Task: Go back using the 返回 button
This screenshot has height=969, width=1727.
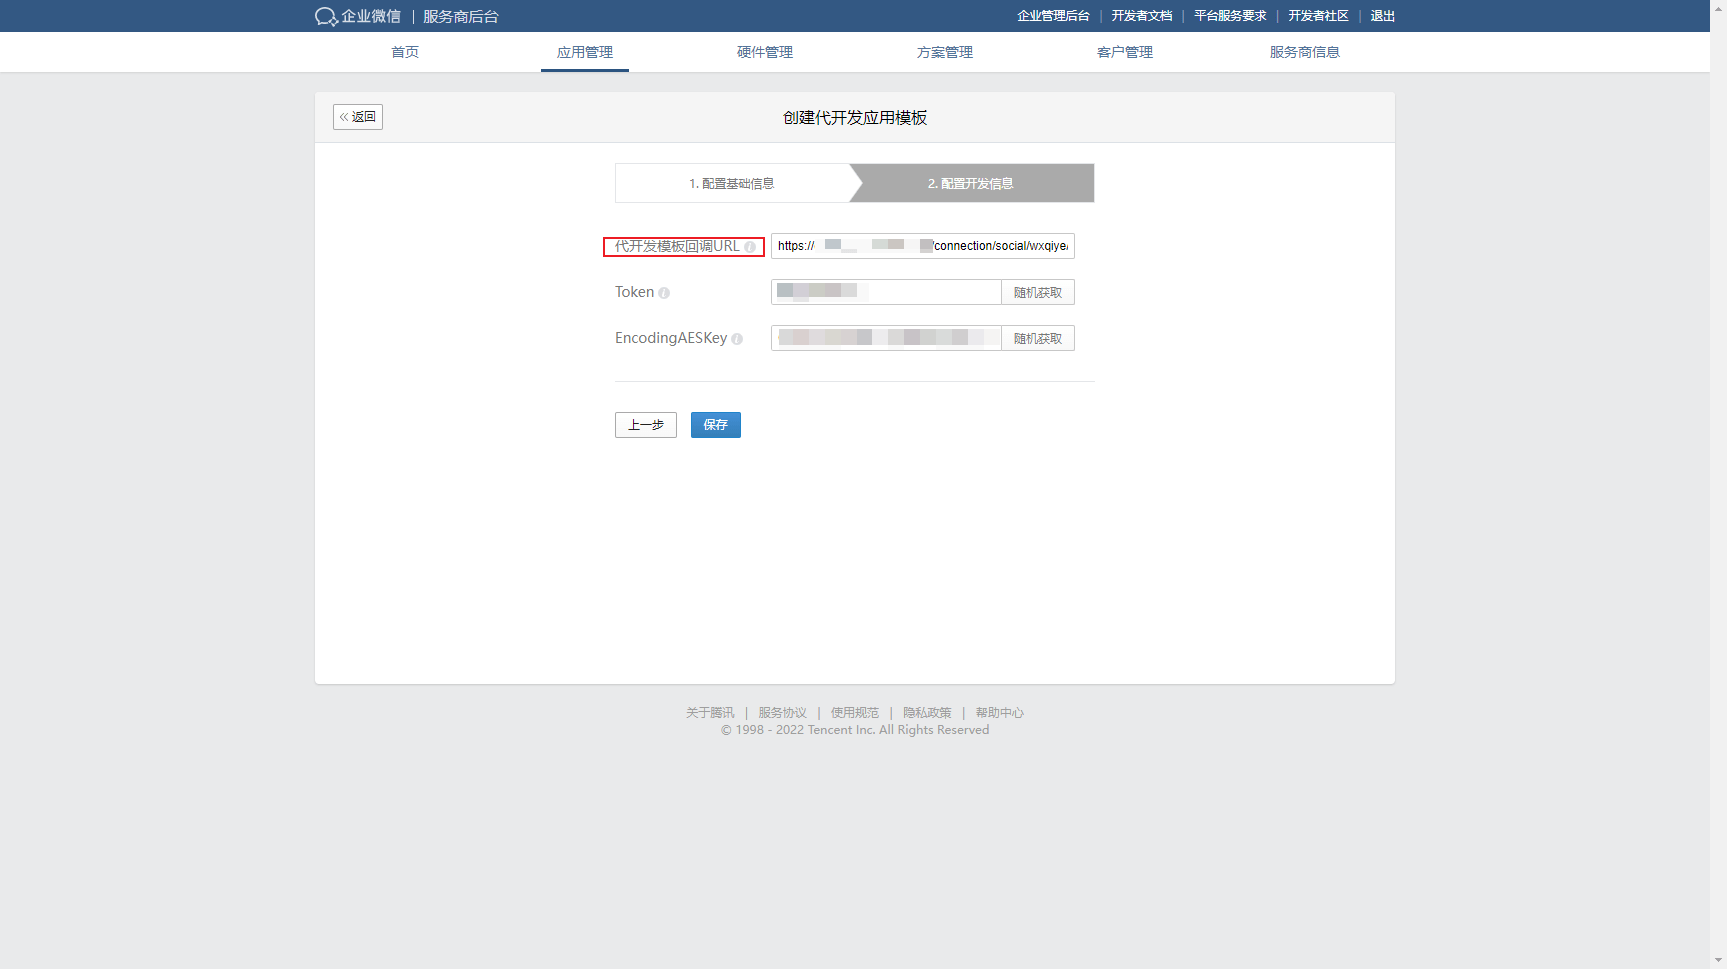Action: (358, 117)
